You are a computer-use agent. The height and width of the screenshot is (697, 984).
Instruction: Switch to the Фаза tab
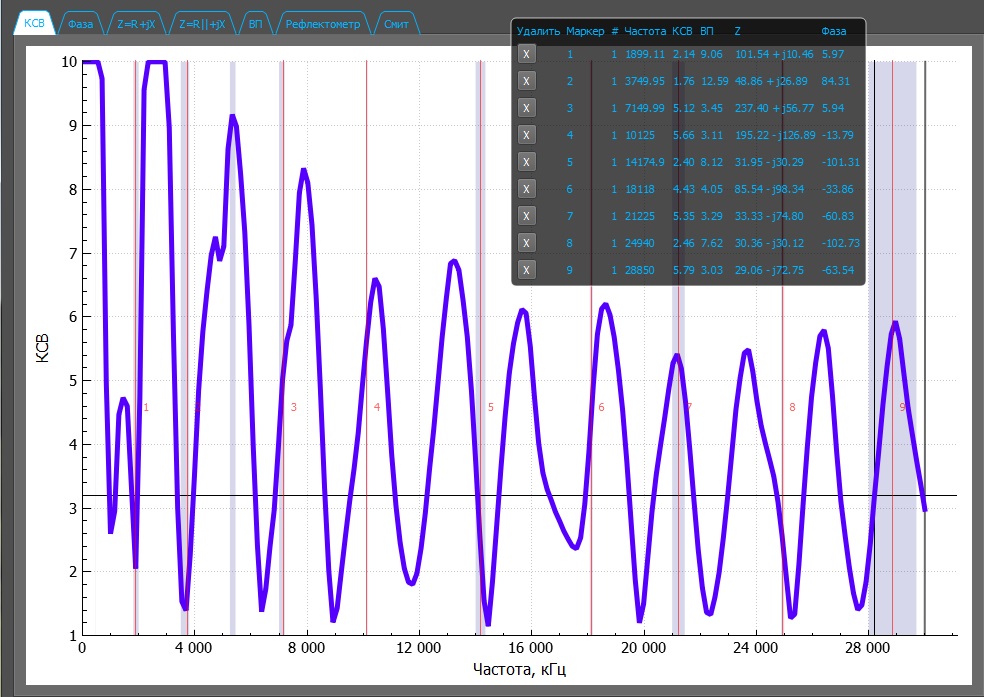[81, 22]
